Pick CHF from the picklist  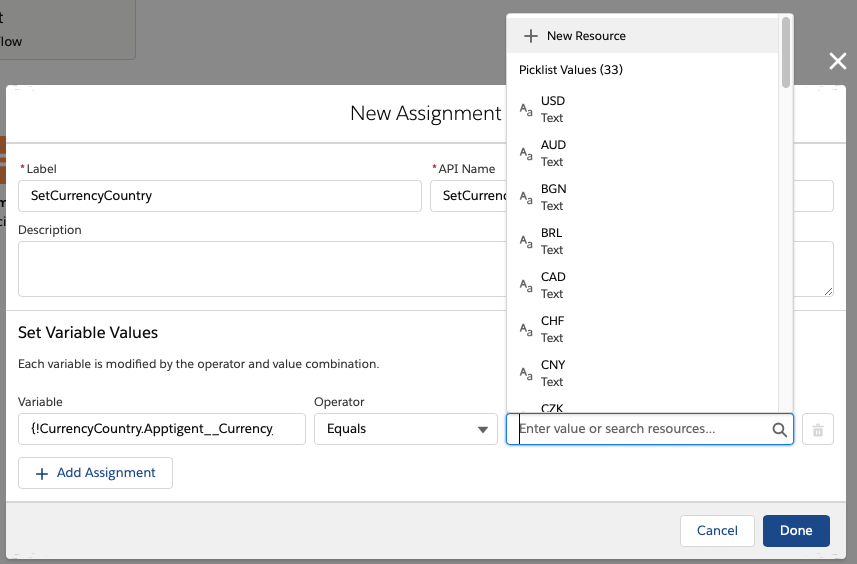point(642,330)
